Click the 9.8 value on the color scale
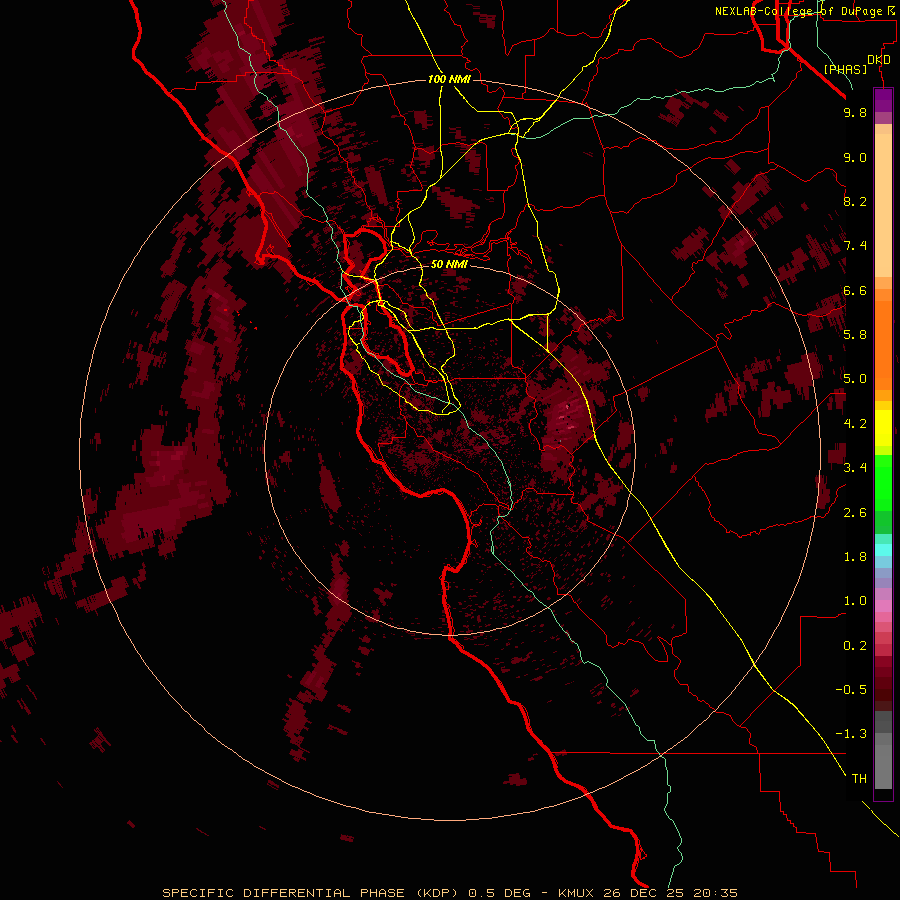Image resolution: width=900 pixels, height=900 pixels. [855, 112]
